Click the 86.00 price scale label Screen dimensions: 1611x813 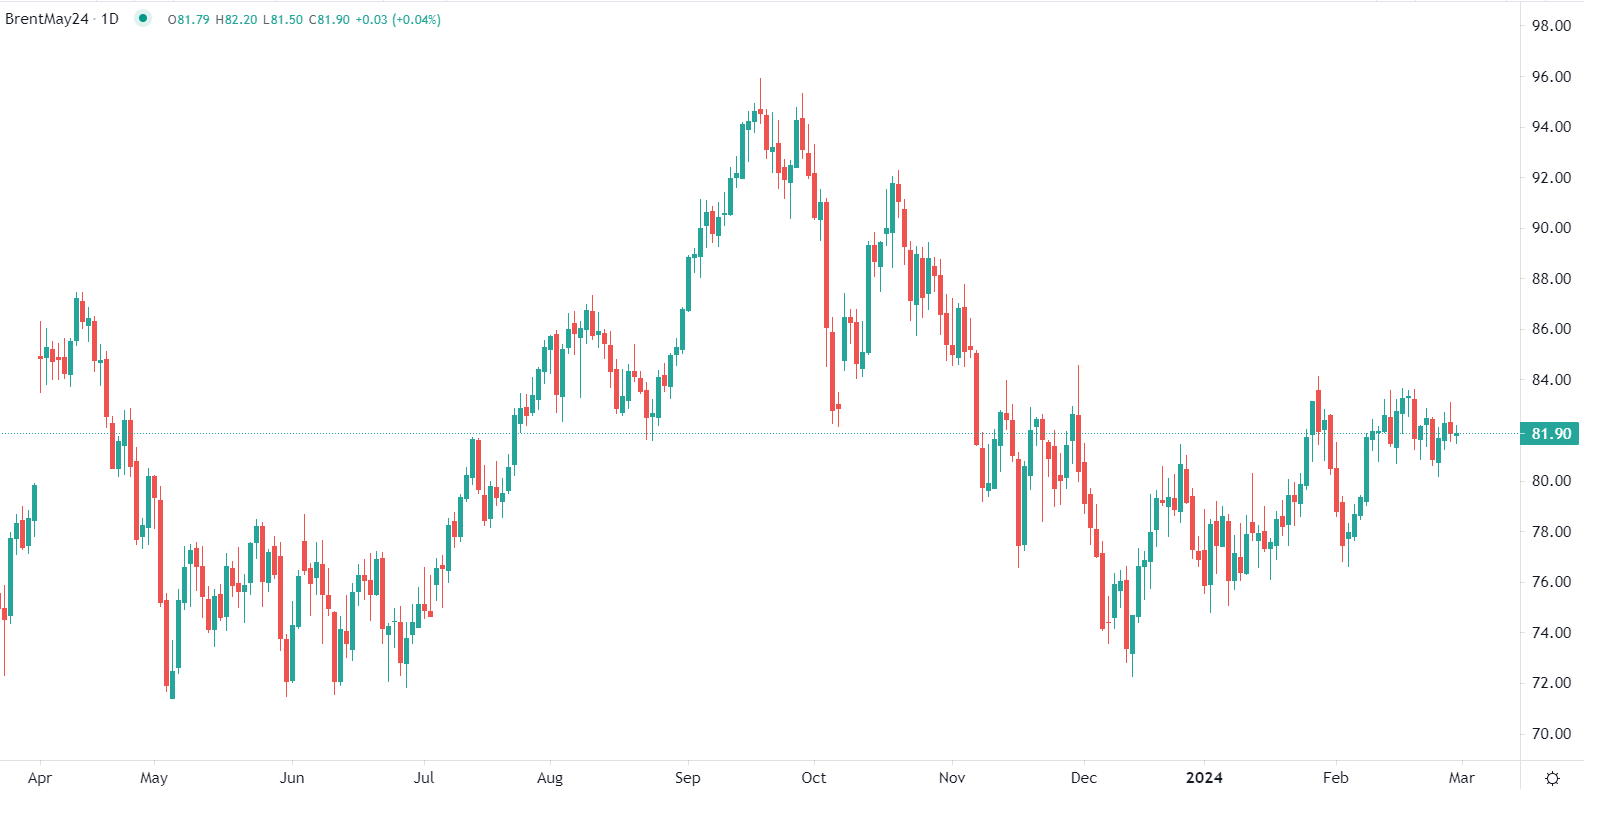click(1551, 329)
